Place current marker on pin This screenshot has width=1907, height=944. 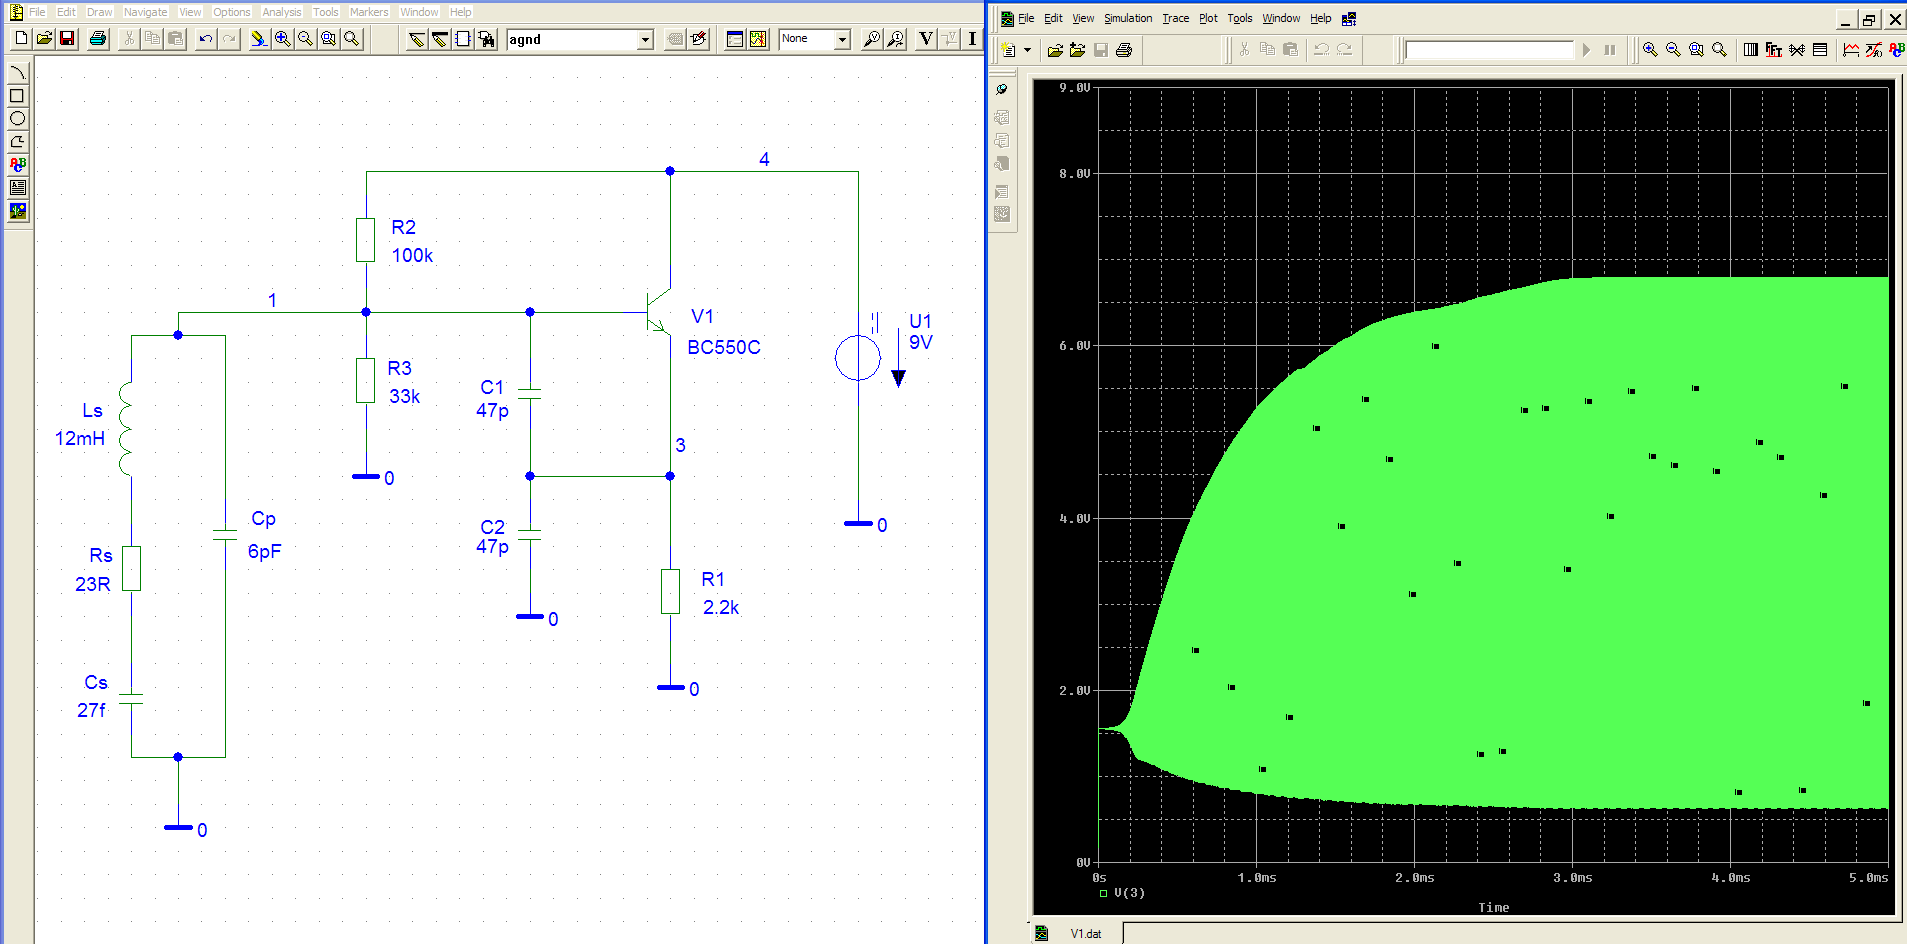tap(896, 39)
